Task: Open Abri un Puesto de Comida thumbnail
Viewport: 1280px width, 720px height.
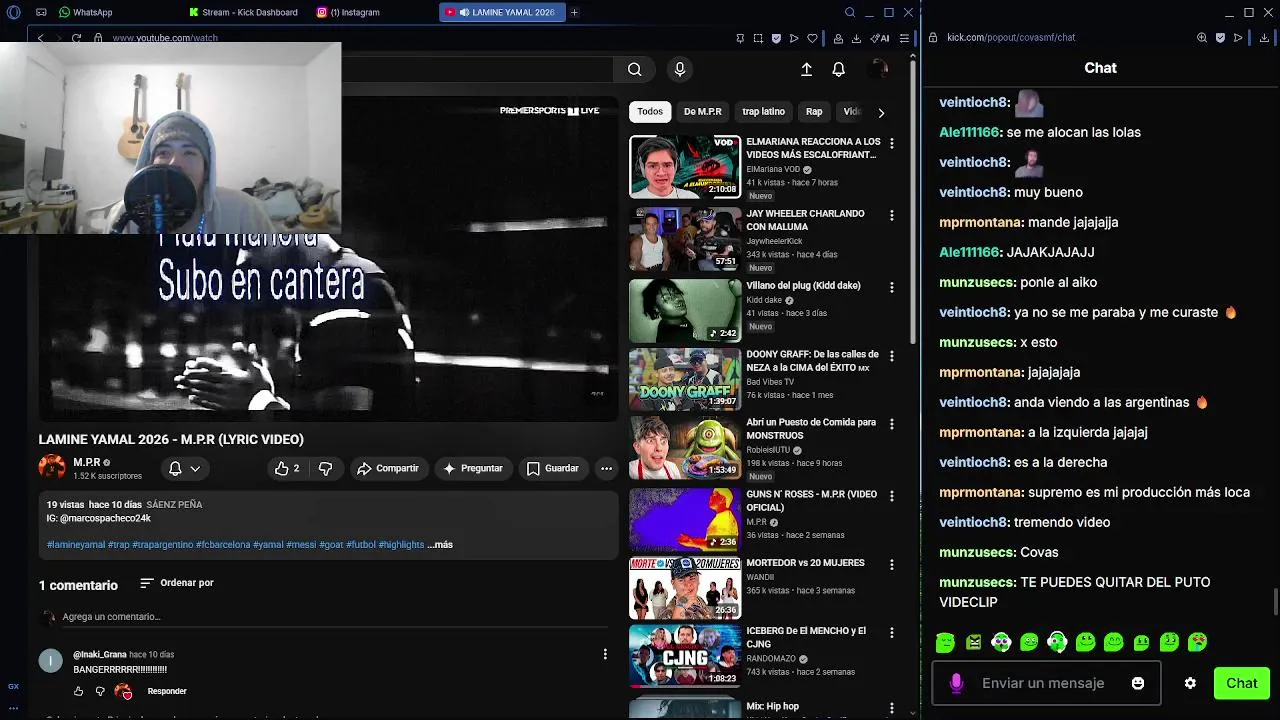Action: (685, 447)
